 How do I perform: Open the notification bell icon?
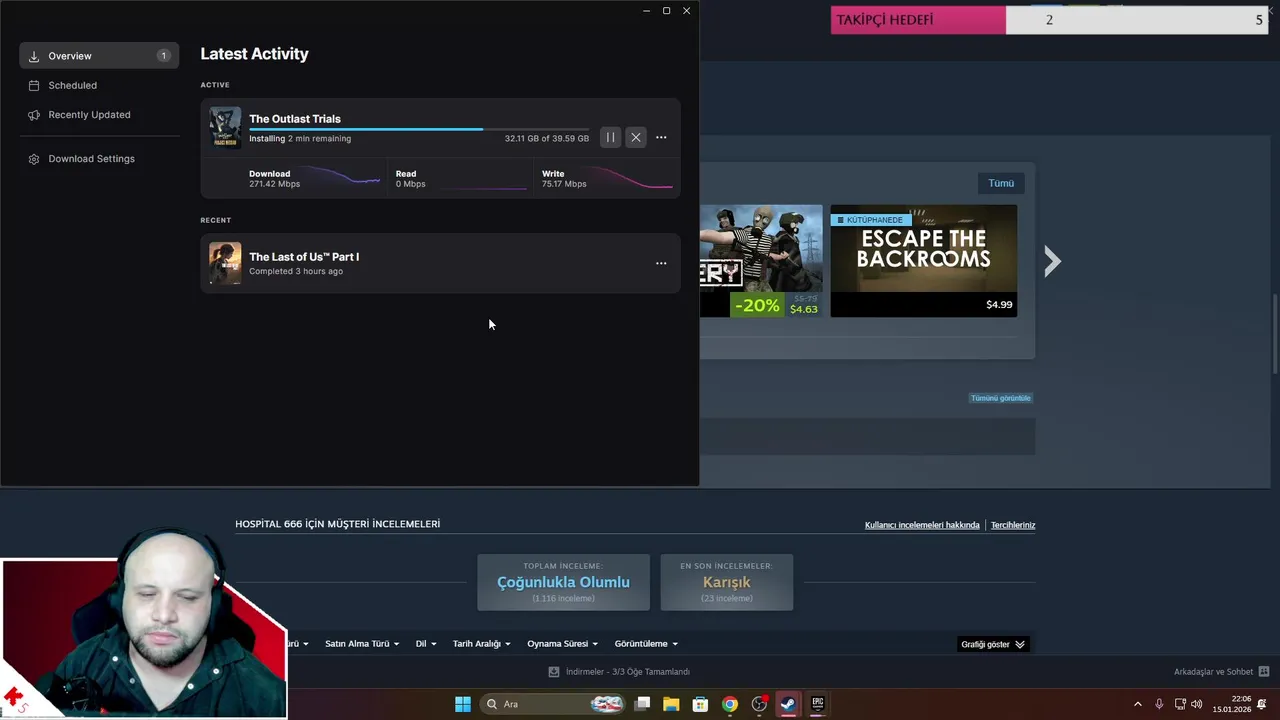(1264, 704)
